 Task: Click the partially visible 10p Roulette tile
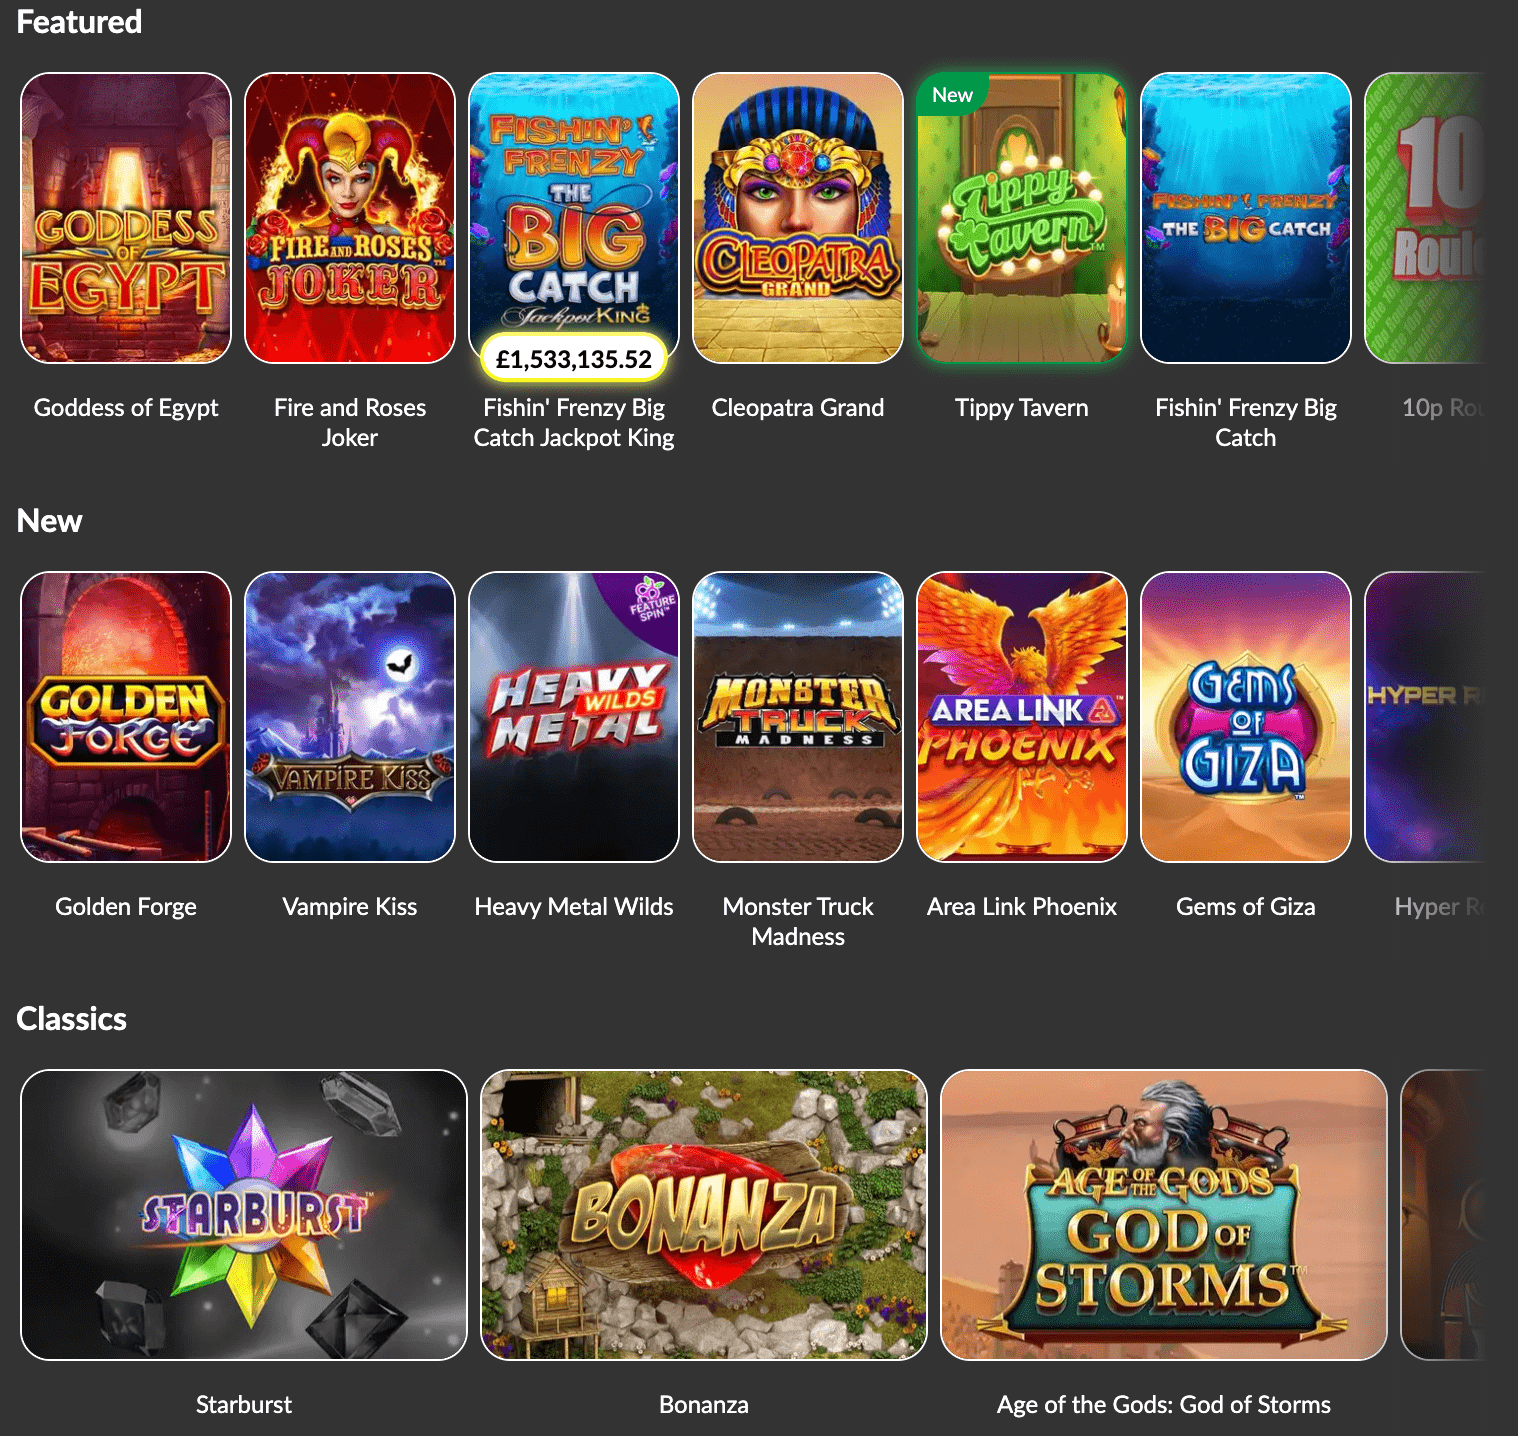[1424, 218]
